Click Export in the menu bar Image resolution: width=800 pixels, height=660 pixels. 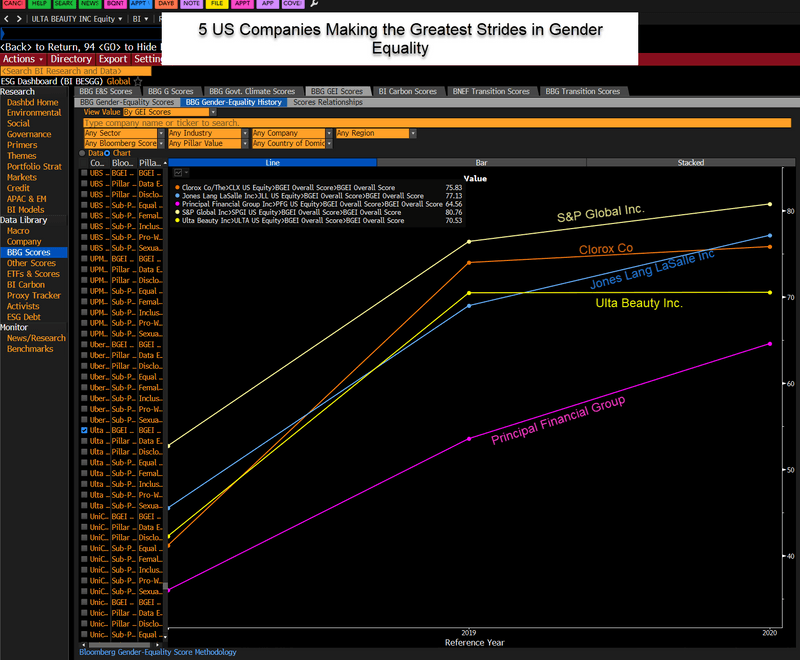tap(112, 58)
